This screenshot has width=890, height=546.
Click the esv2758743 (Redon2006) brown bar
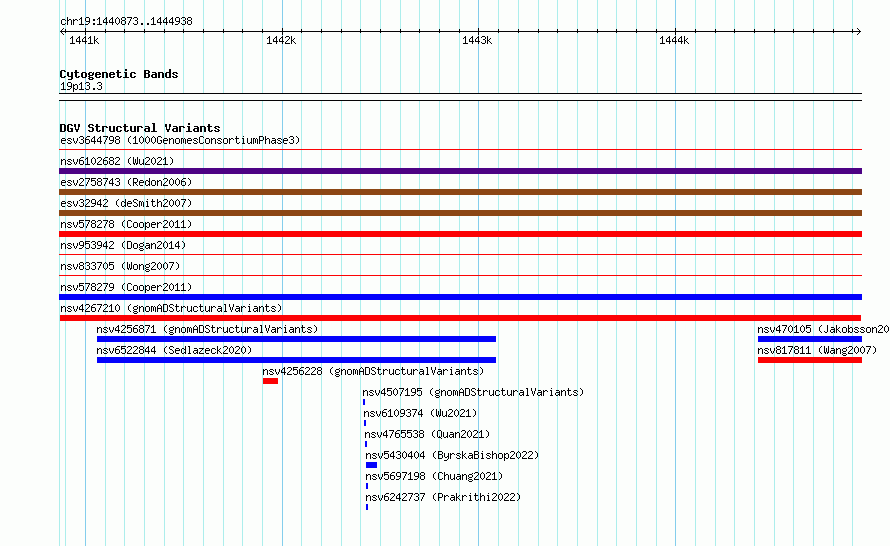[460, 192]
